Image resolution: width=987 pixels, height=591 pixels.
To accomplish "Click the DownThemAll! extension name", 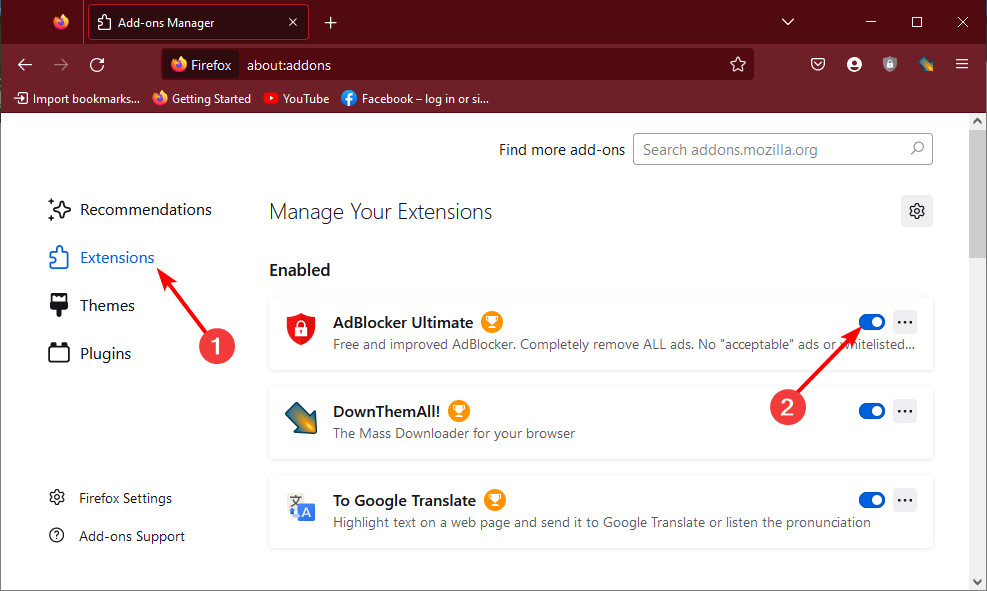I will click(386, 411).
